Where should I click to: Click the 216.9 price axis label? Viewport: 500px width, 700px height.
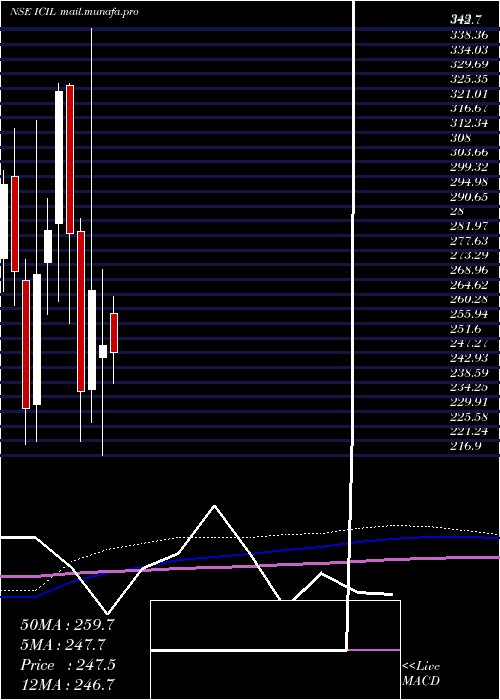465,446
